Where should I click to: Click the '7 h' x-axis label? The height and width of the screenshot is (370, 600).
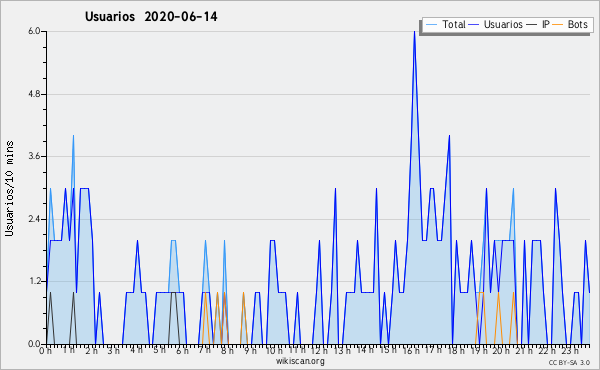(204, 350)
